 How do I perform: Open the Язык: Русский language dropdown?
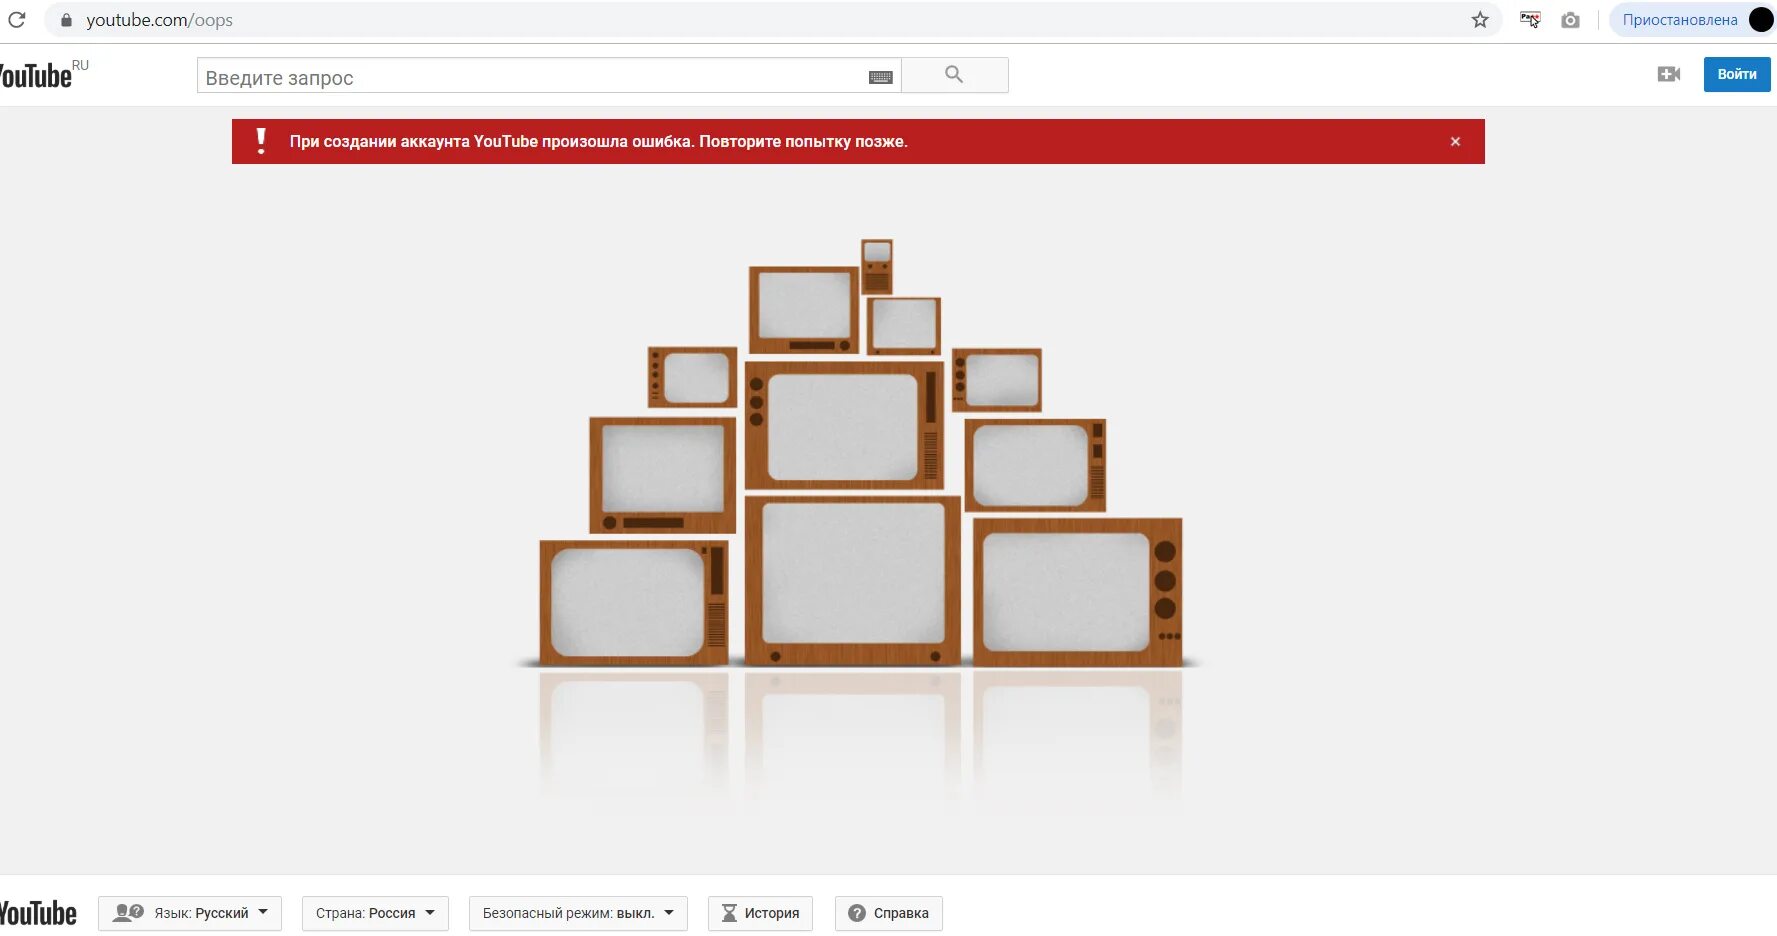pos(190,913)
